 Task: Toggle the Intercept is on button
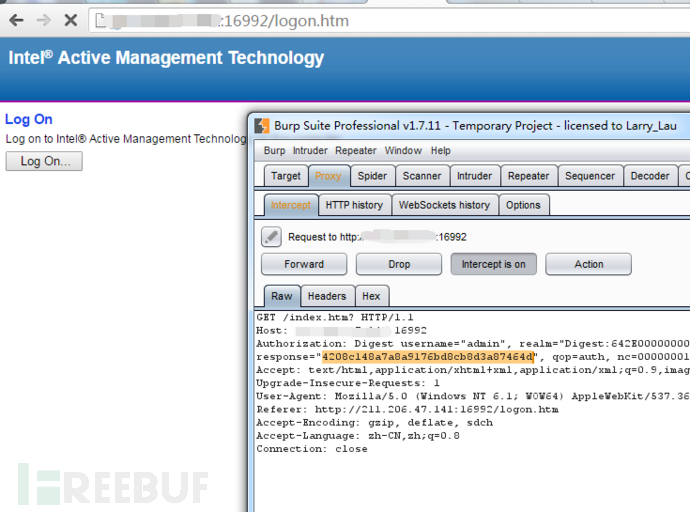pyautogui.click(x=494, y=264)
